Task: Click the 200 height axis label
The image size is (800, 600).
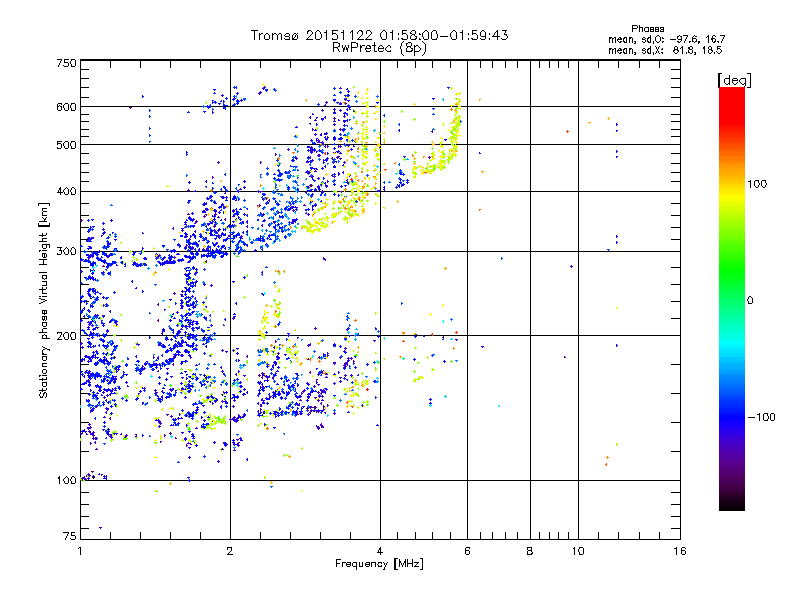Action: pyautogui.click(x=66, y=336)
